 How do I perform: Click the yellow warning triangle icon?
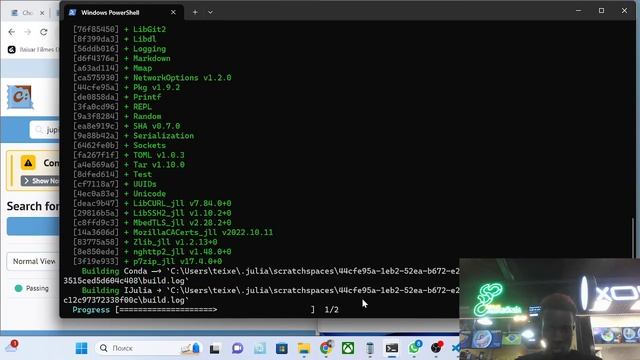[x=28, y=163]
